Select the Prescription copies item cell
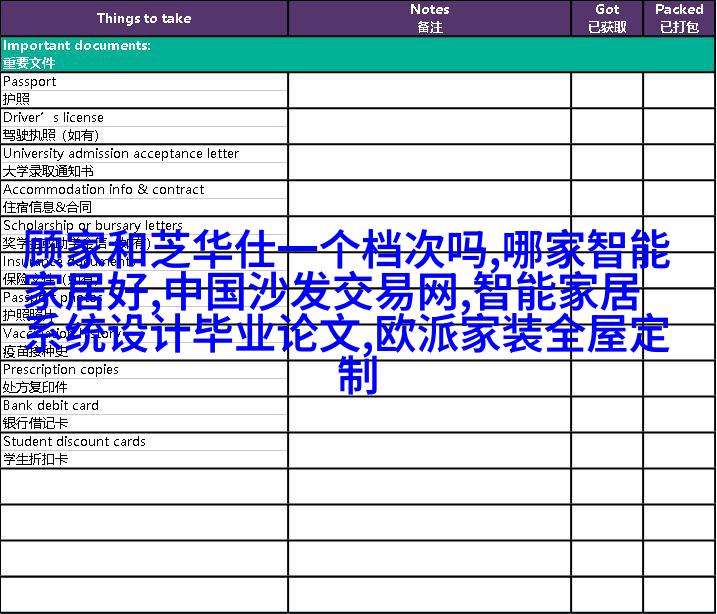The height and width of the screenshot is (614, 717). coord(144,378)
